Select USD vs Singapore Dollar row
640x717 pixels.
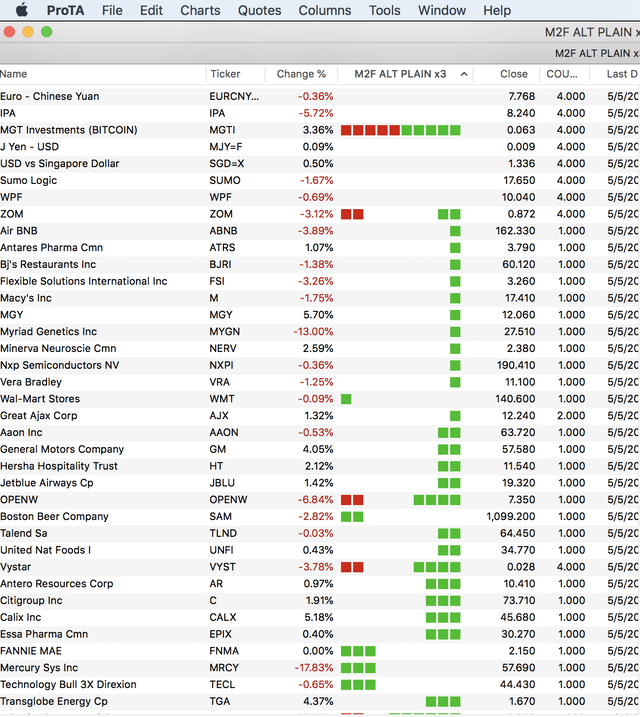click(x=320, y=164)
